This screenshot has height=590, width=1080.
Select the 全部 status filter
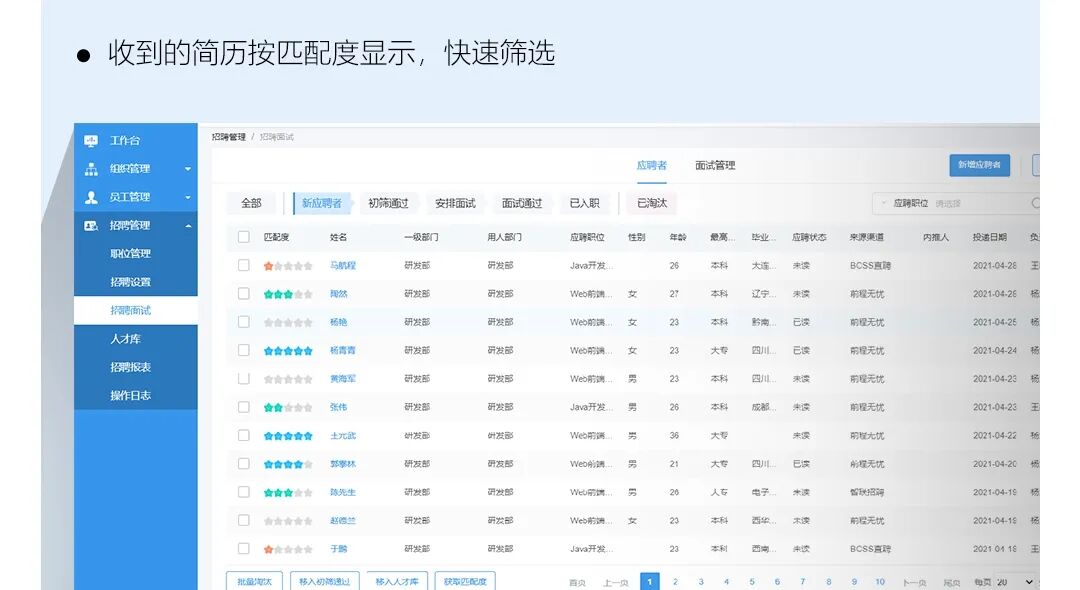tap(251, 203)
